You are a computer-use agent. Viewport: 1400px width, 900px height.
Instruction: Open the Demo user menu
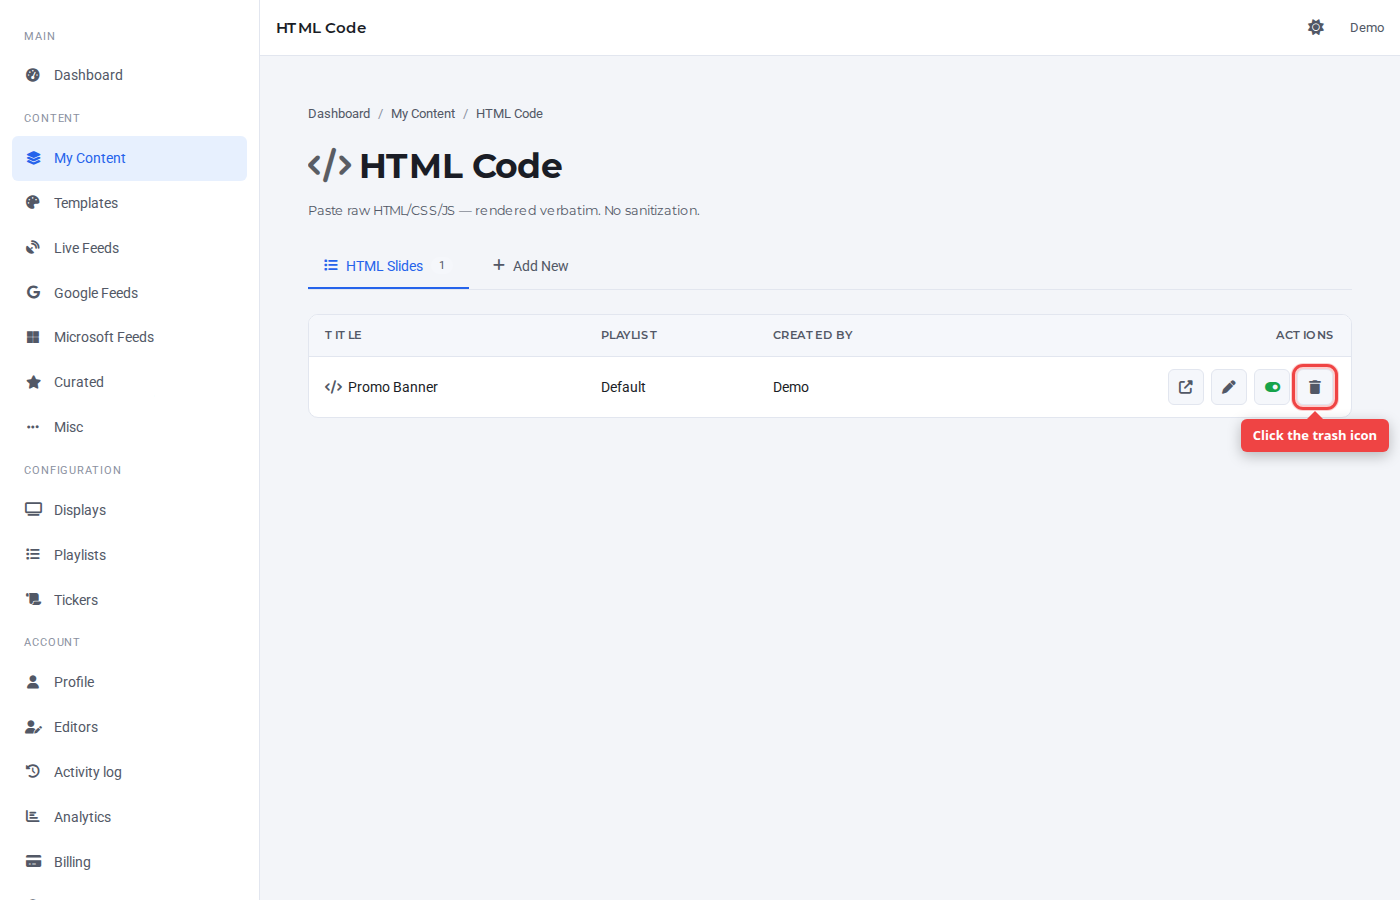tap(1367, 27)
